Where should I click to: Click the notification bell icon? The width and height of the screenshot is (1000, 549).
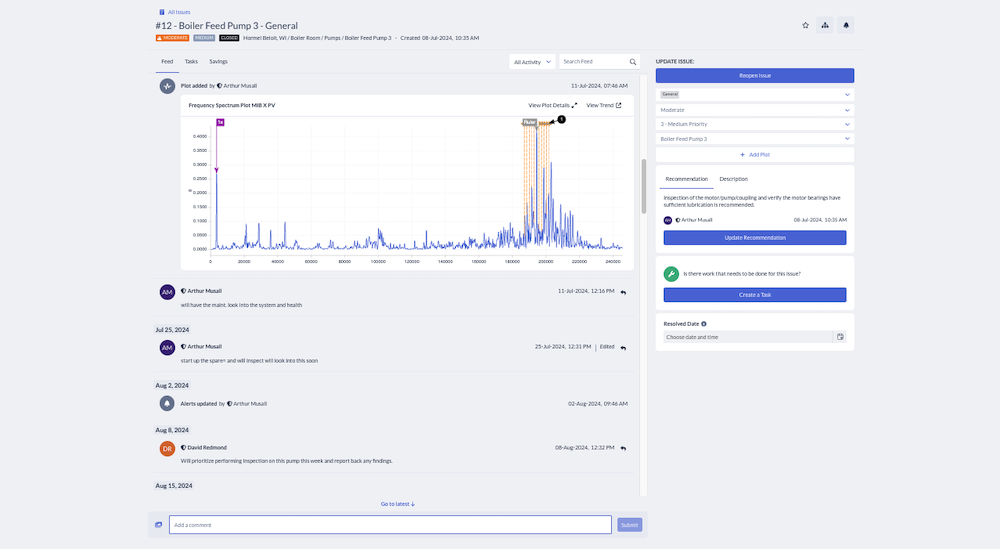click(846, 25)
